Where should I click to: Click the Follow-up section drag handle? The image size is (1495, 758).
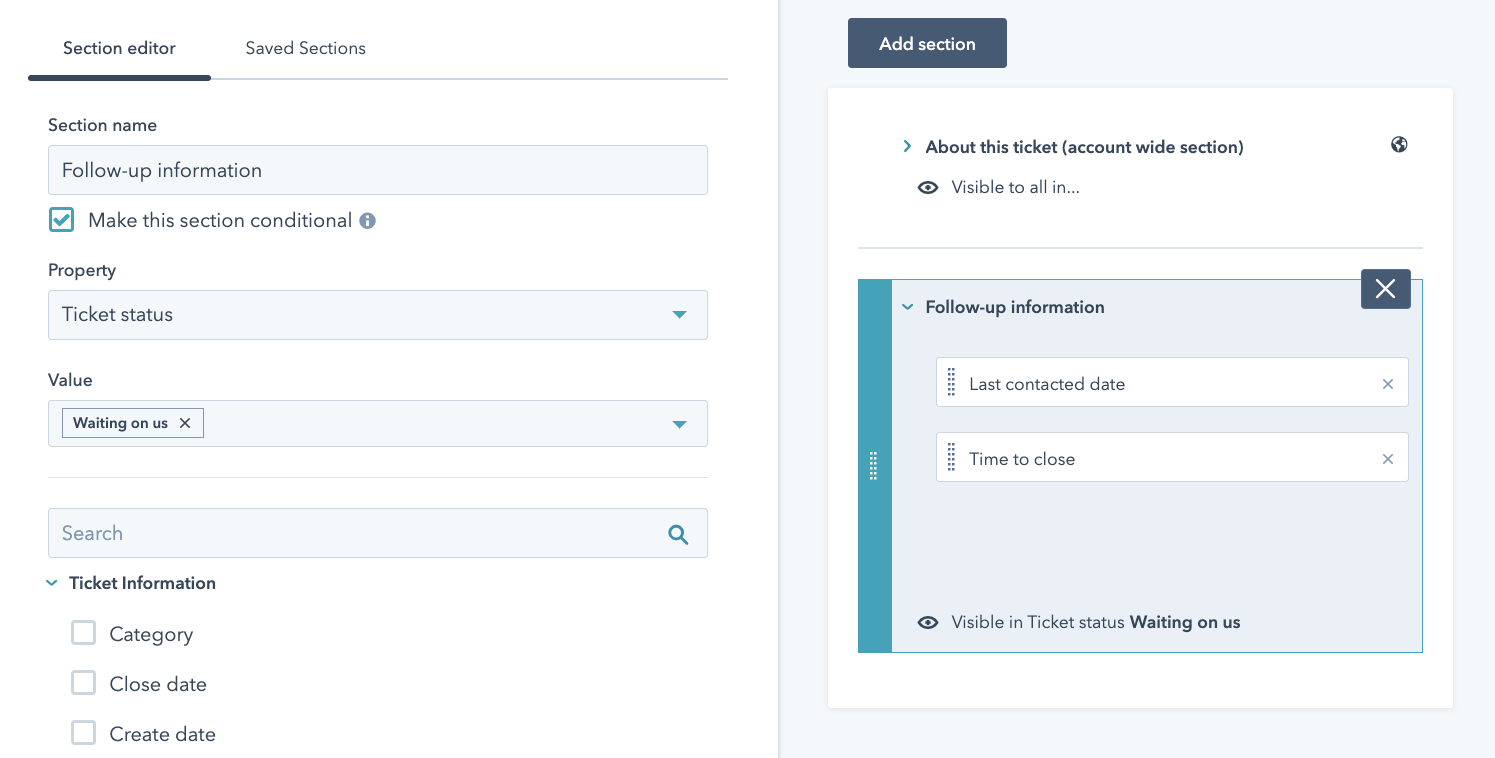873,466
